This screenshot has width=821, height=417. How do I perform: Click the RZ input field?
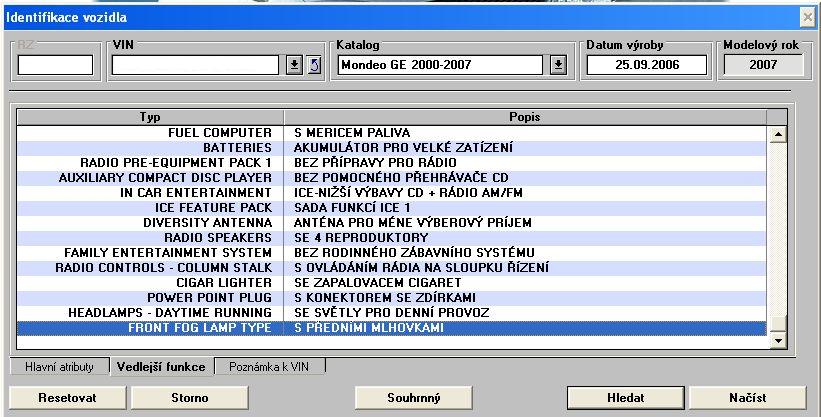coord(55,65)
